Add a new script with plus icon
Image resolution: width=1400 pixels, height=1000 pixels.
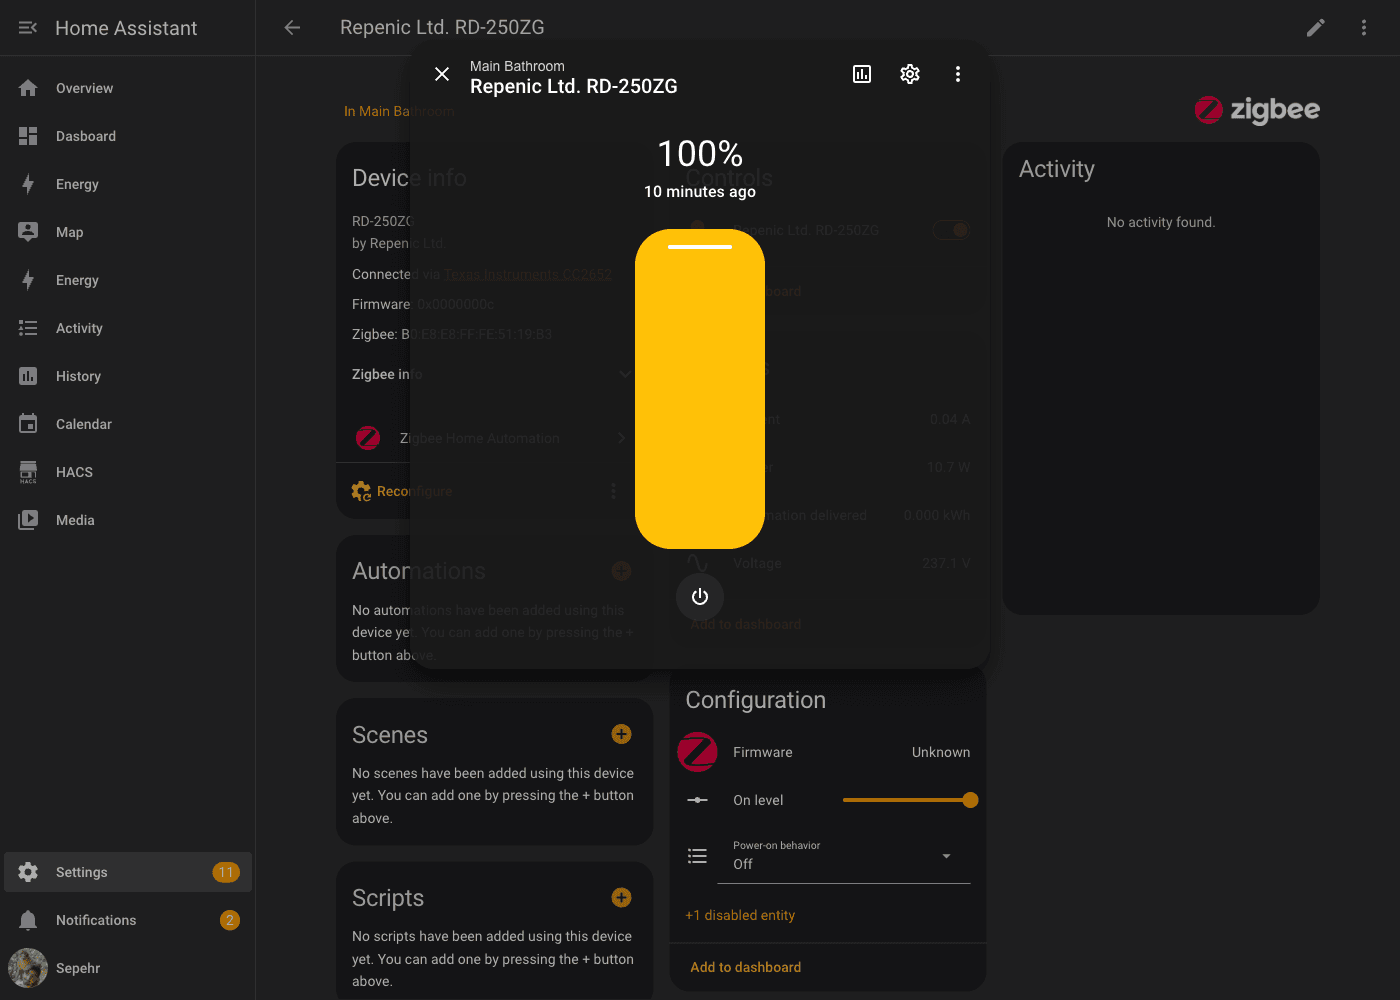(621, 897)
